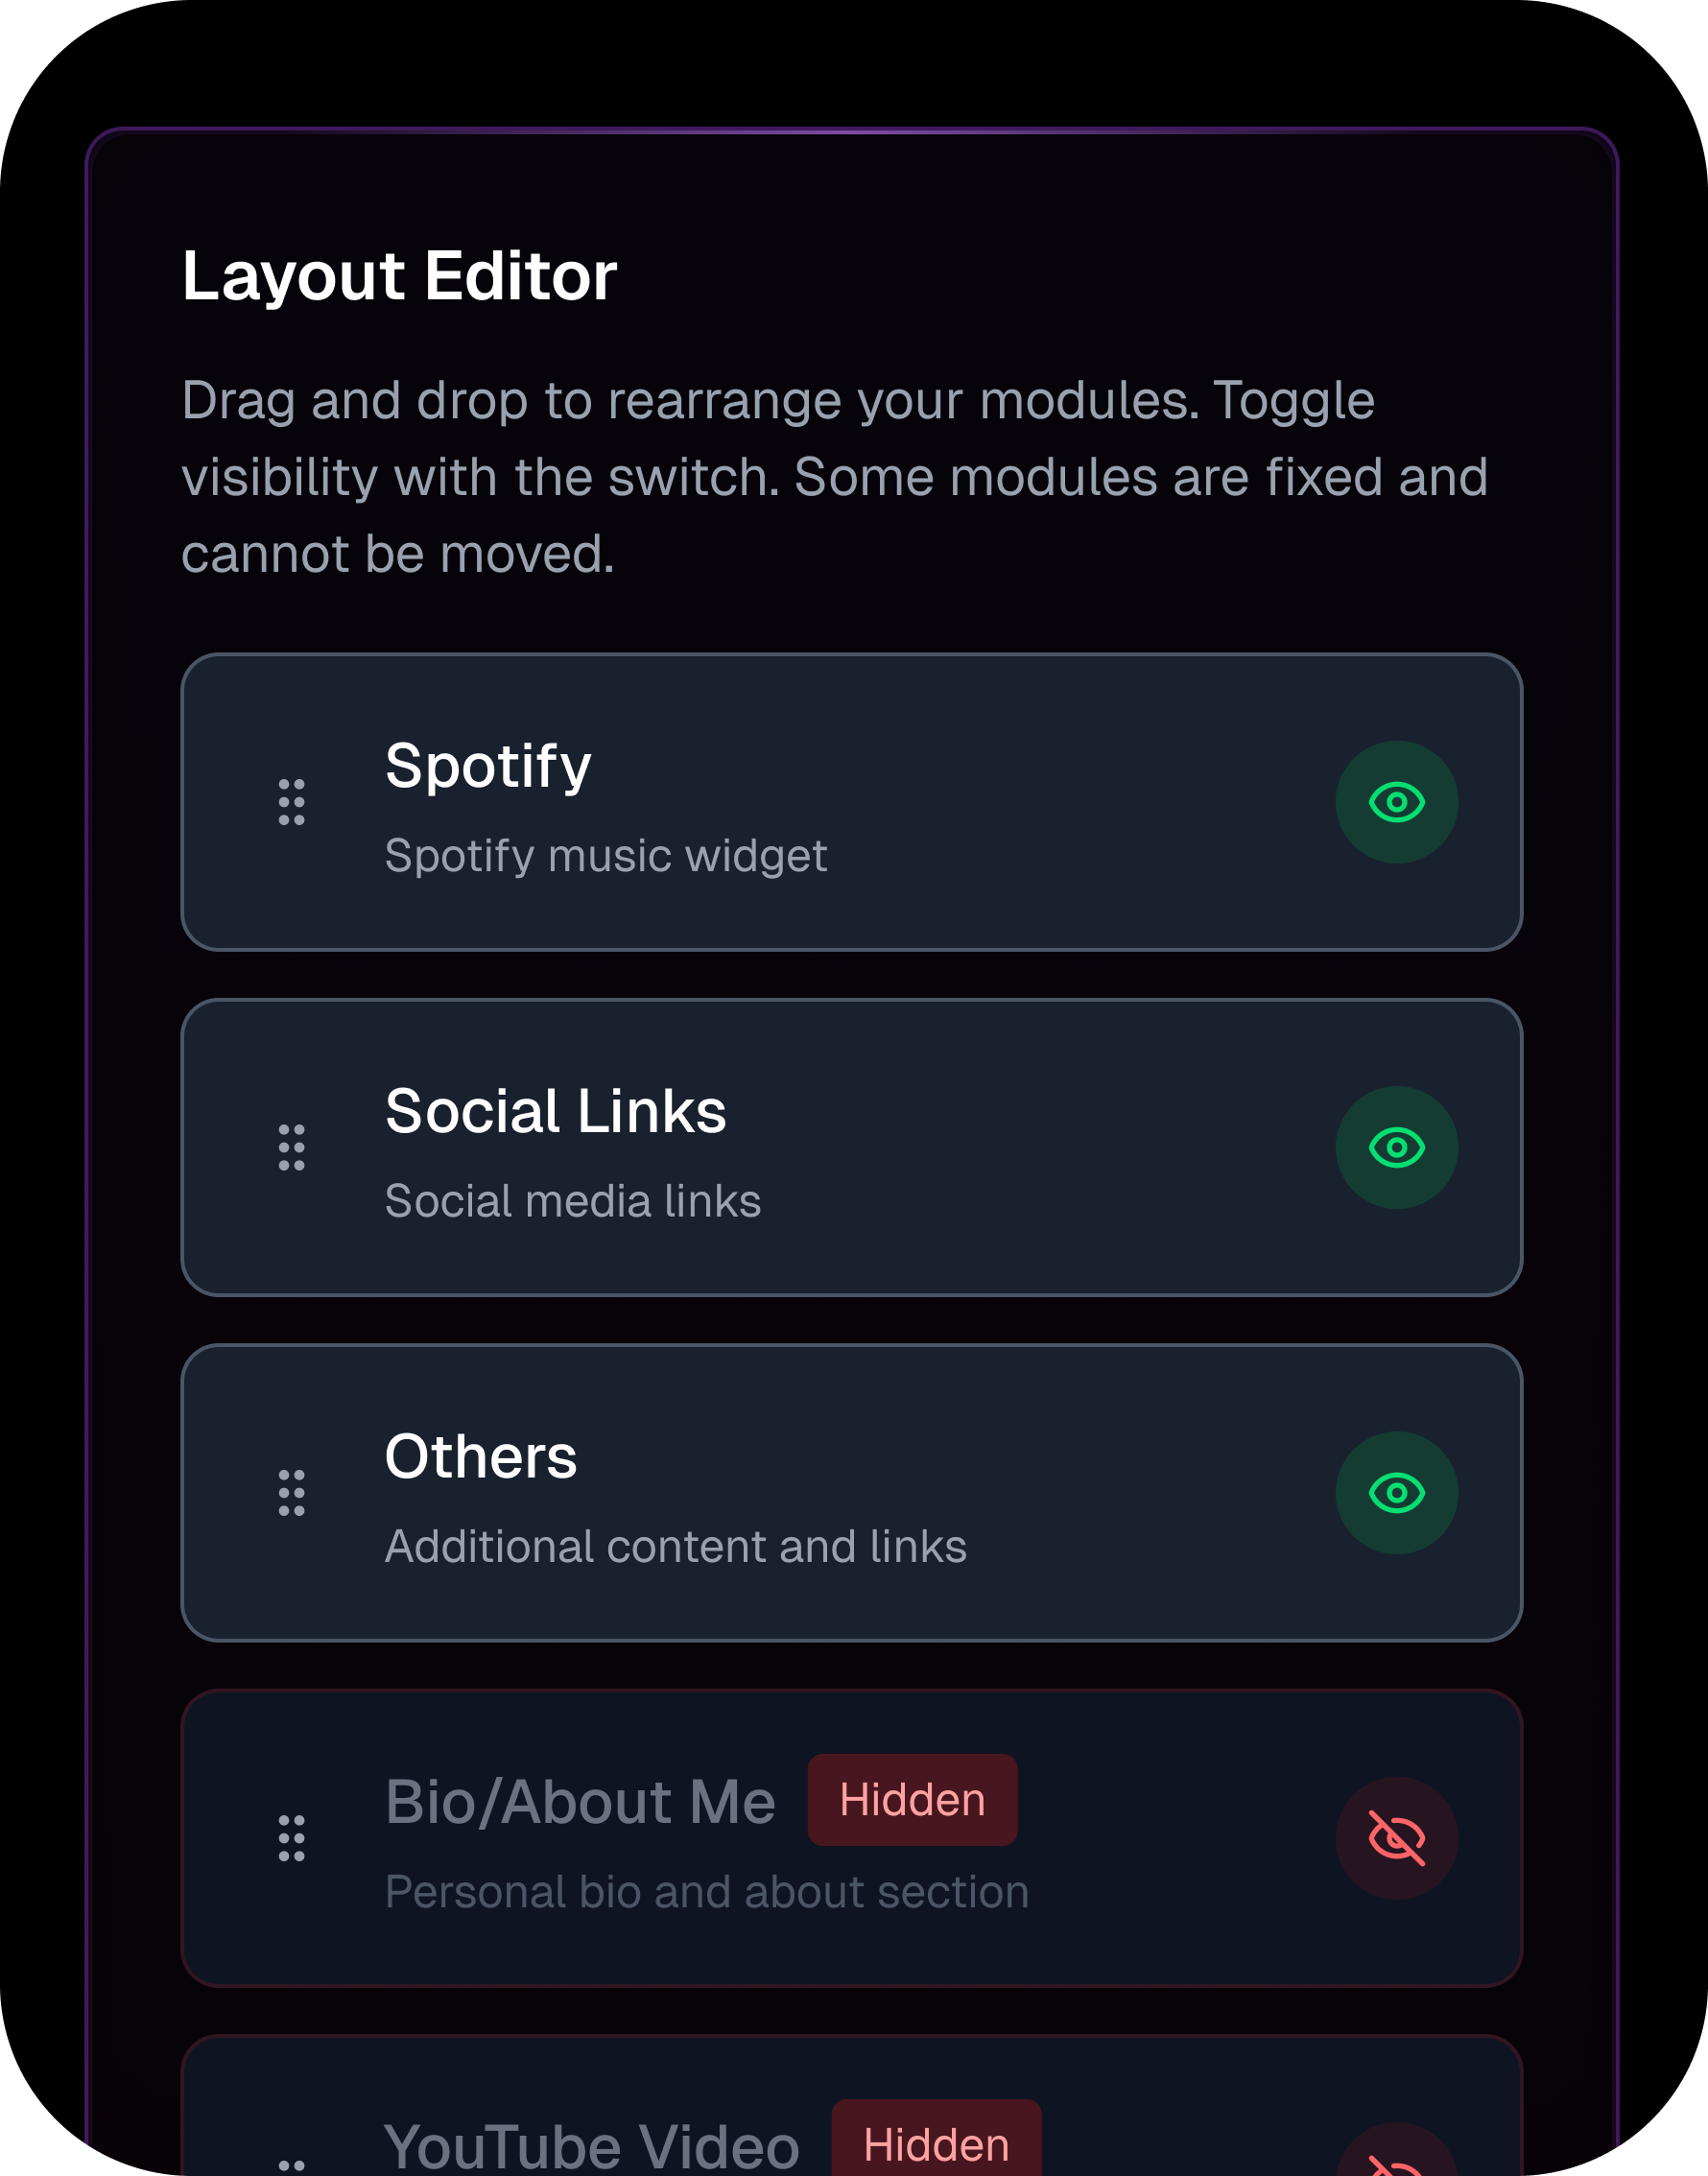1708x2176 pixels.
Task: Click the Bio/About Me drag handle
Action: point(291,1838)
